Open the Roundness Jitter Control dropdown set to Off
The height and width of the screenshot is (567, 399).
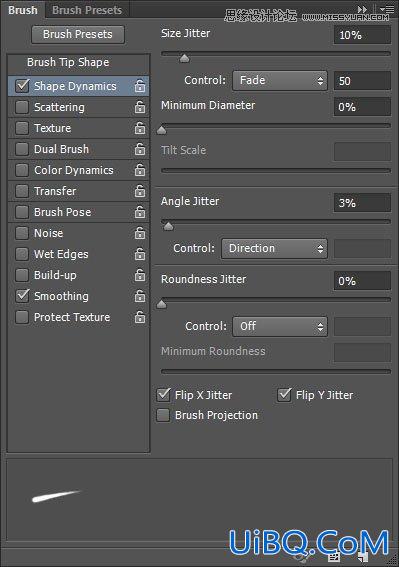tap(280, 327)
